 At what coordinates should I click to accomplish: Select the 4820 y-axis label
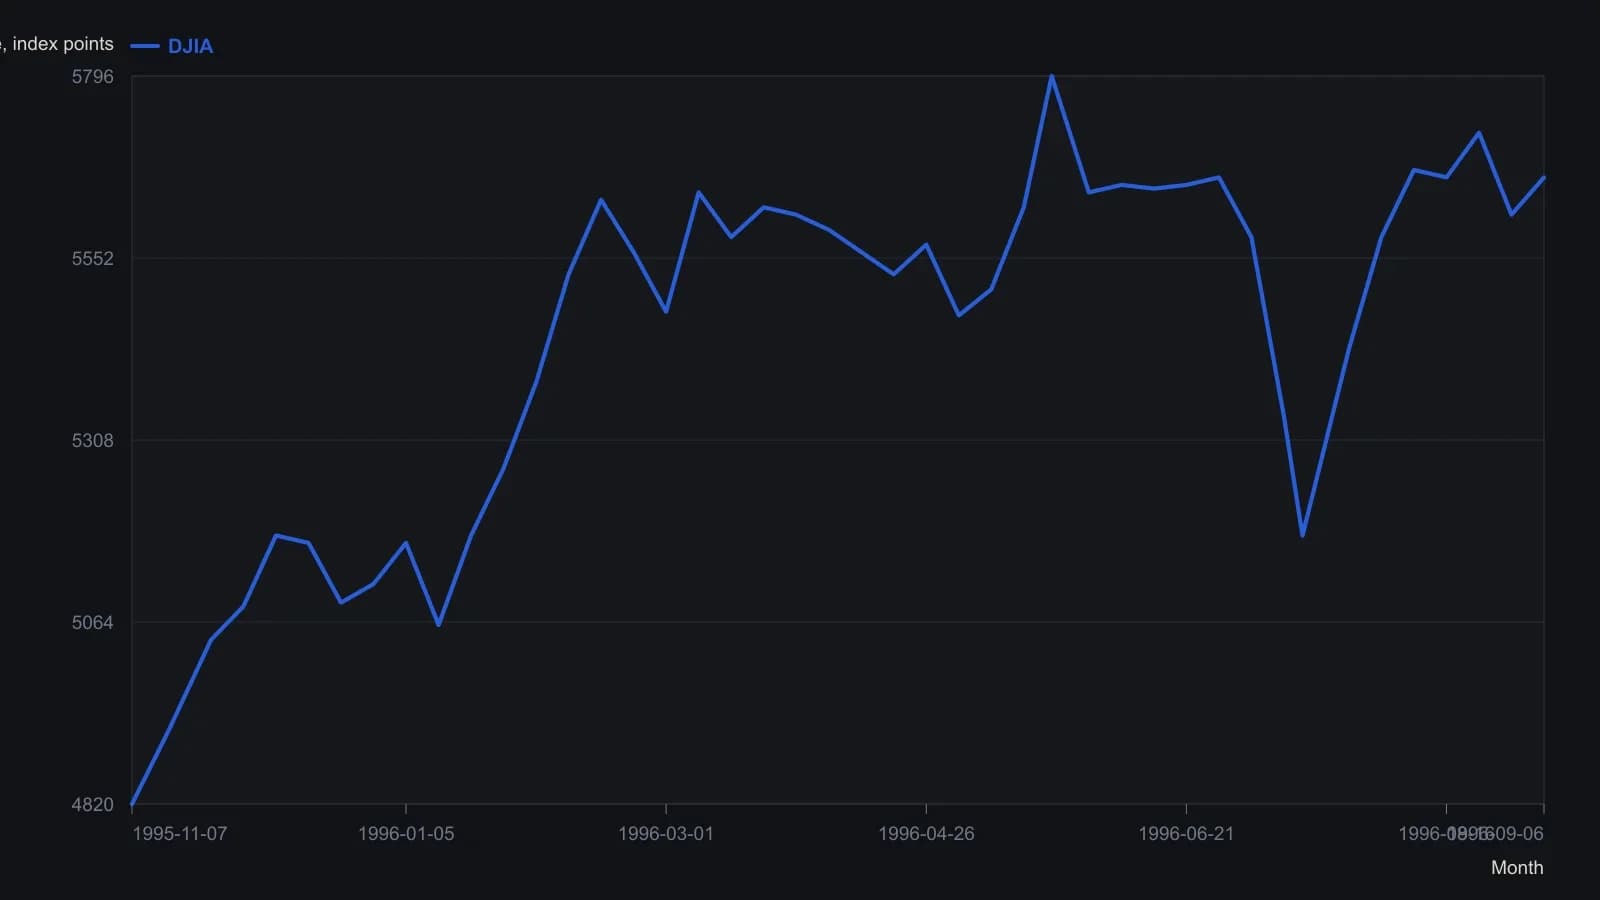[93, 804]
